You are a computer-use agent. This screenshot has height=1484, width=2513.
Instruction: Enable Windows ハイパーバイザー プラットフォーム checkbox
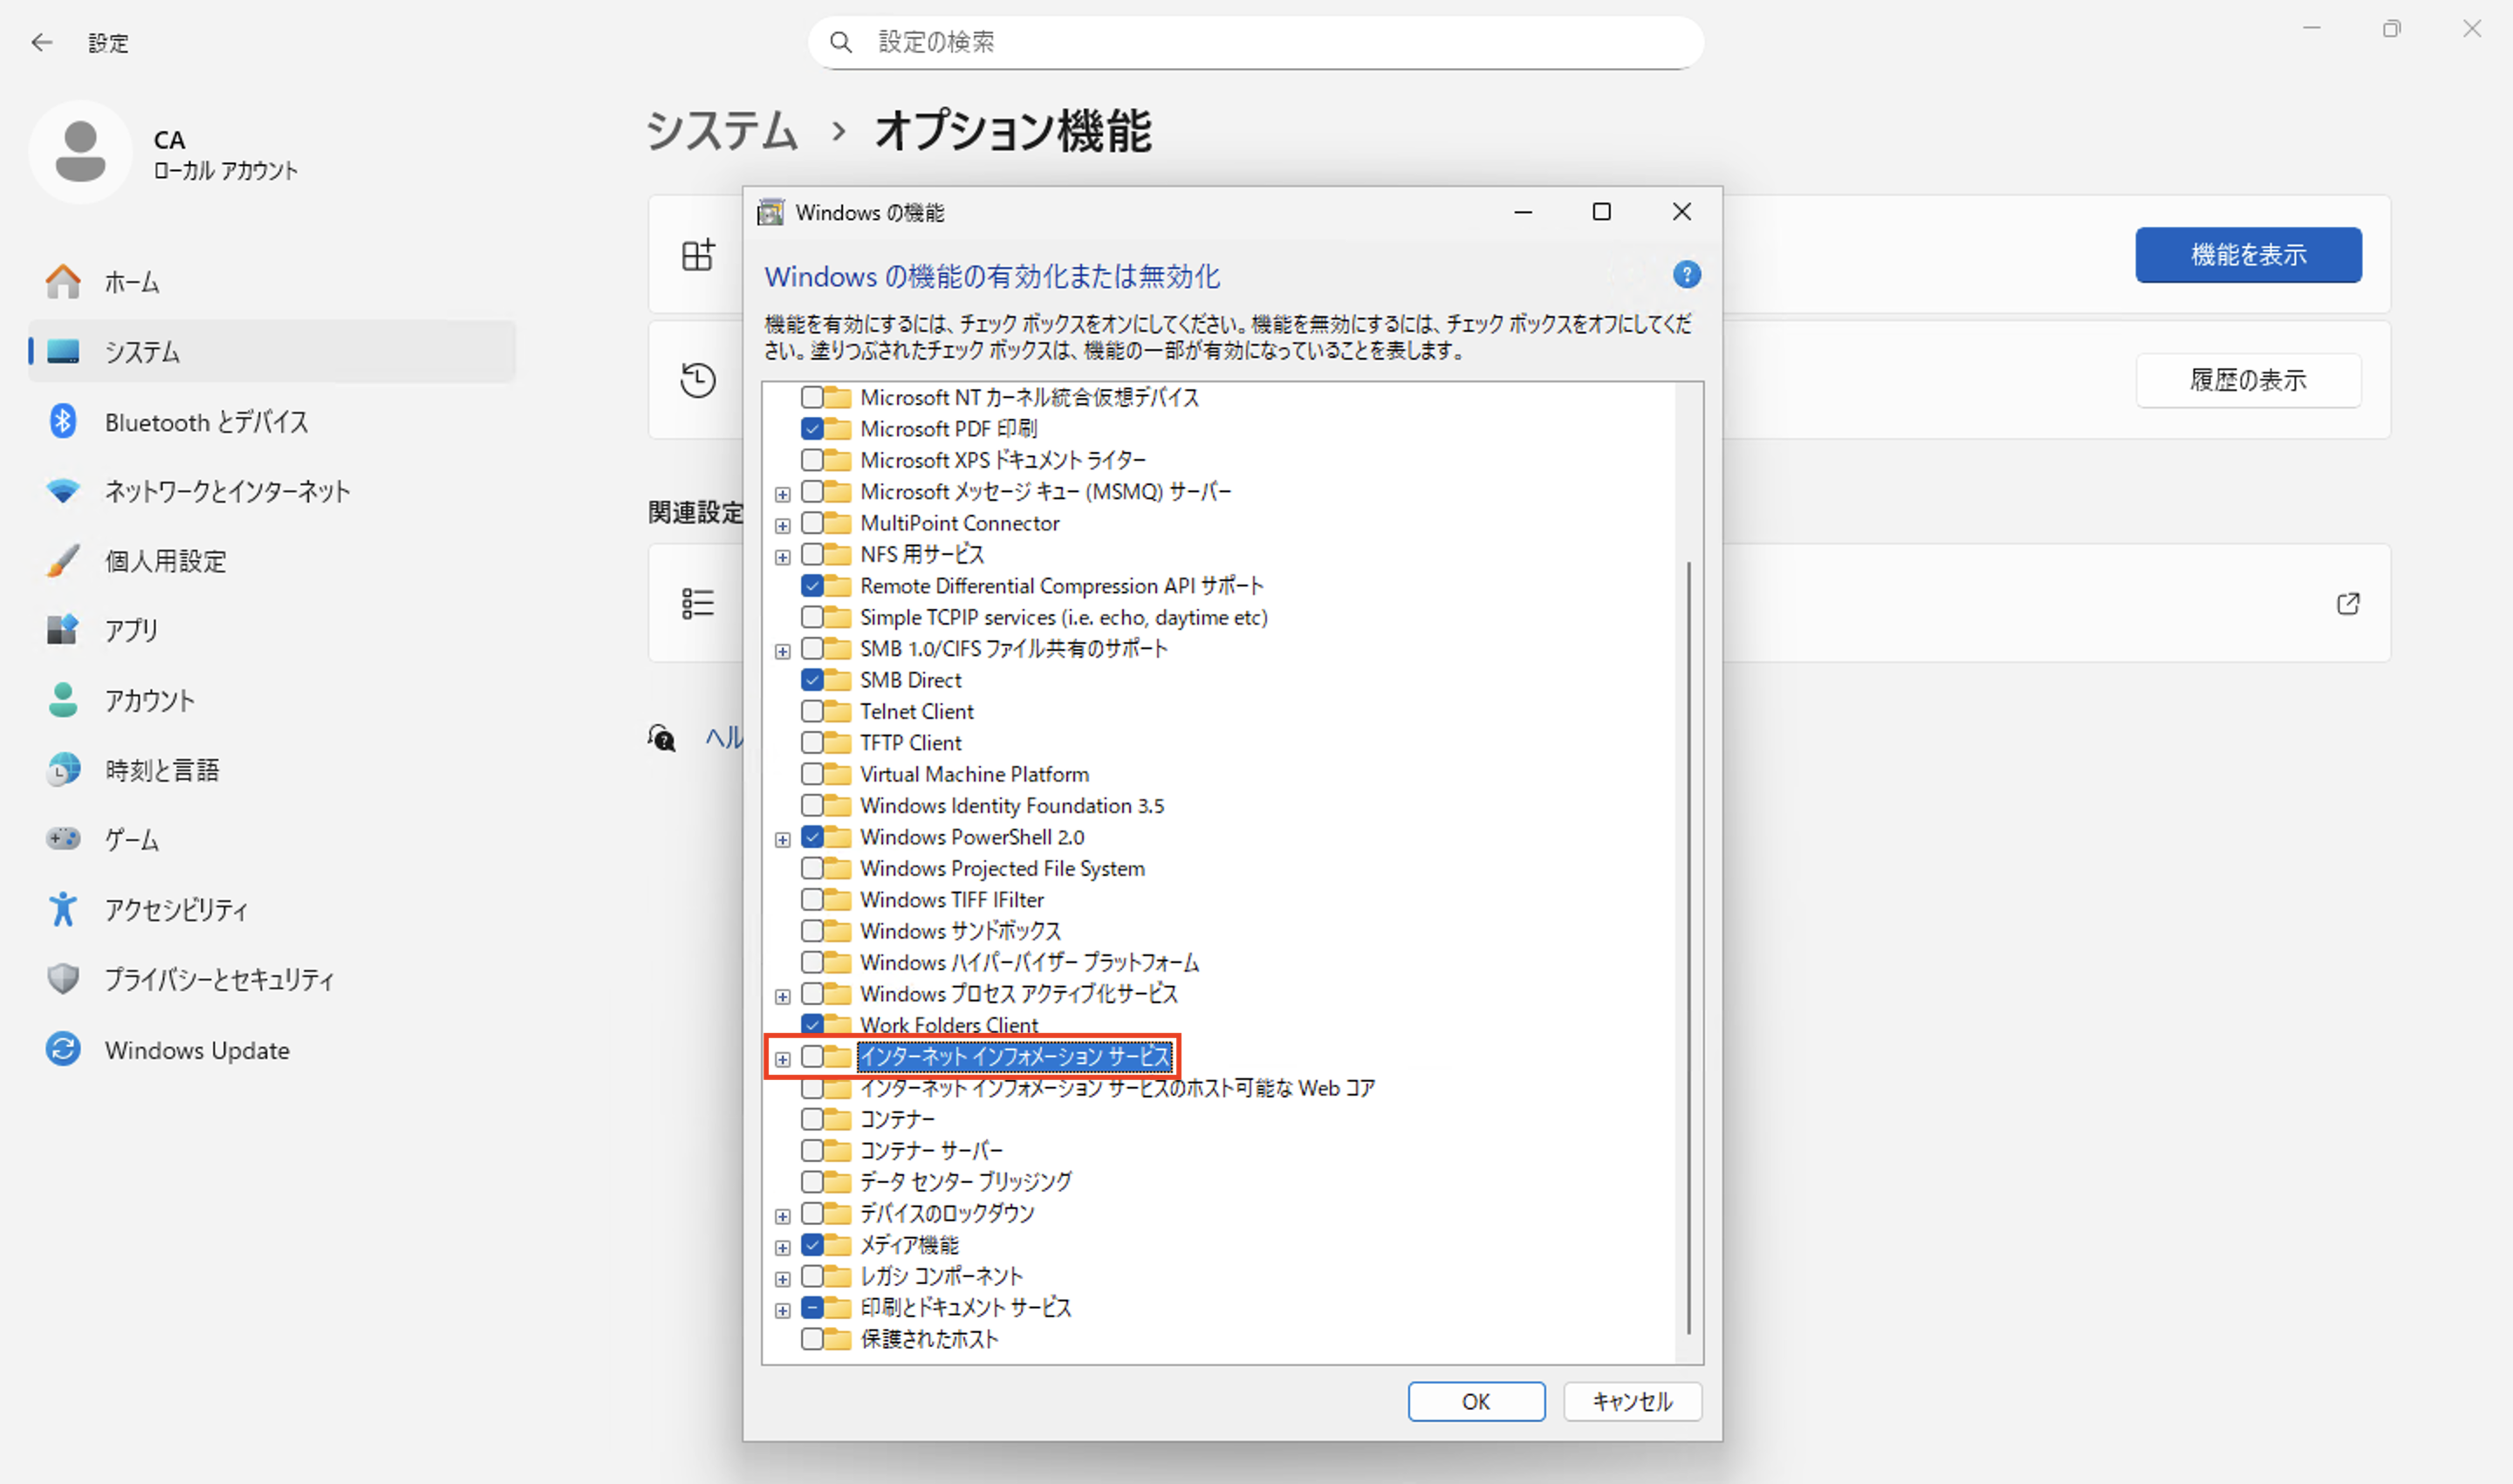(x=812, y=962)
